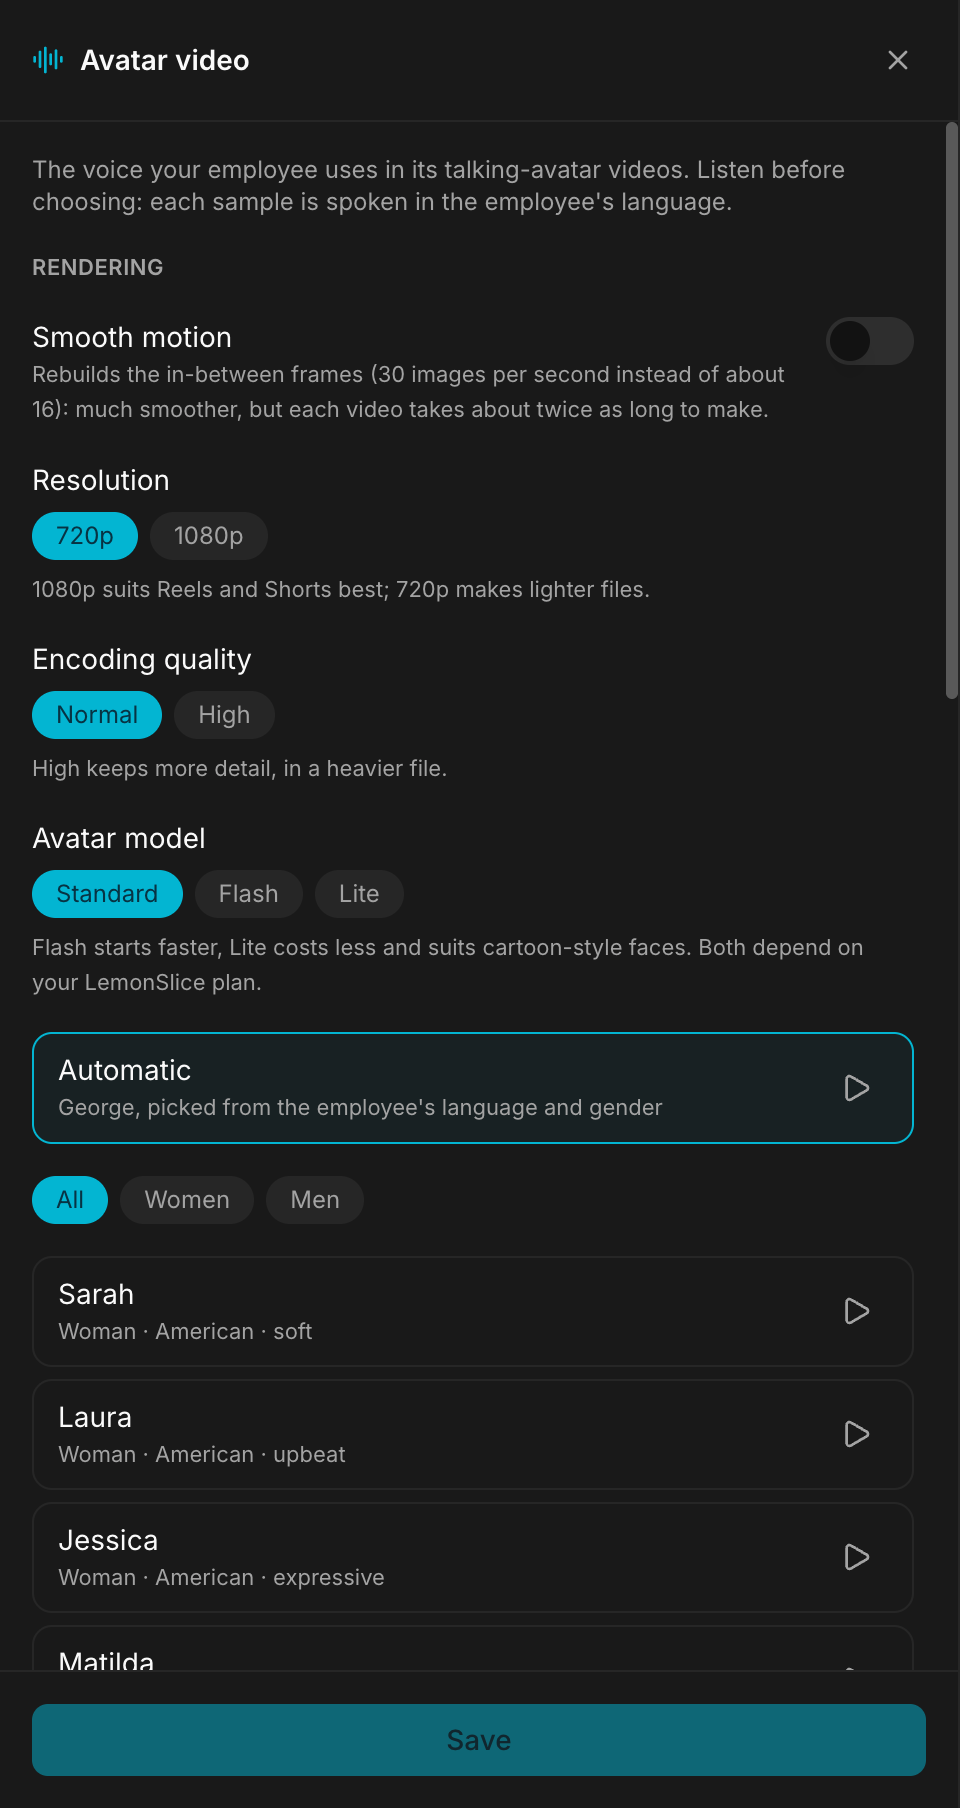This screenshot has height=1808, width=960.
Task: Click the RENDERING section heading
Action: (x=98, y=268)
